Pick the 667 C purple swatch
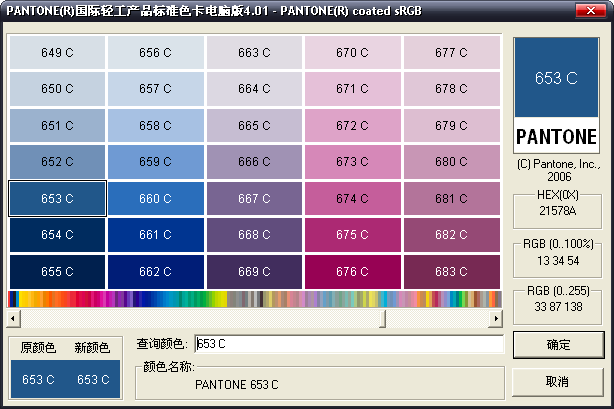614x409 pixels. [x=255, y=199]
